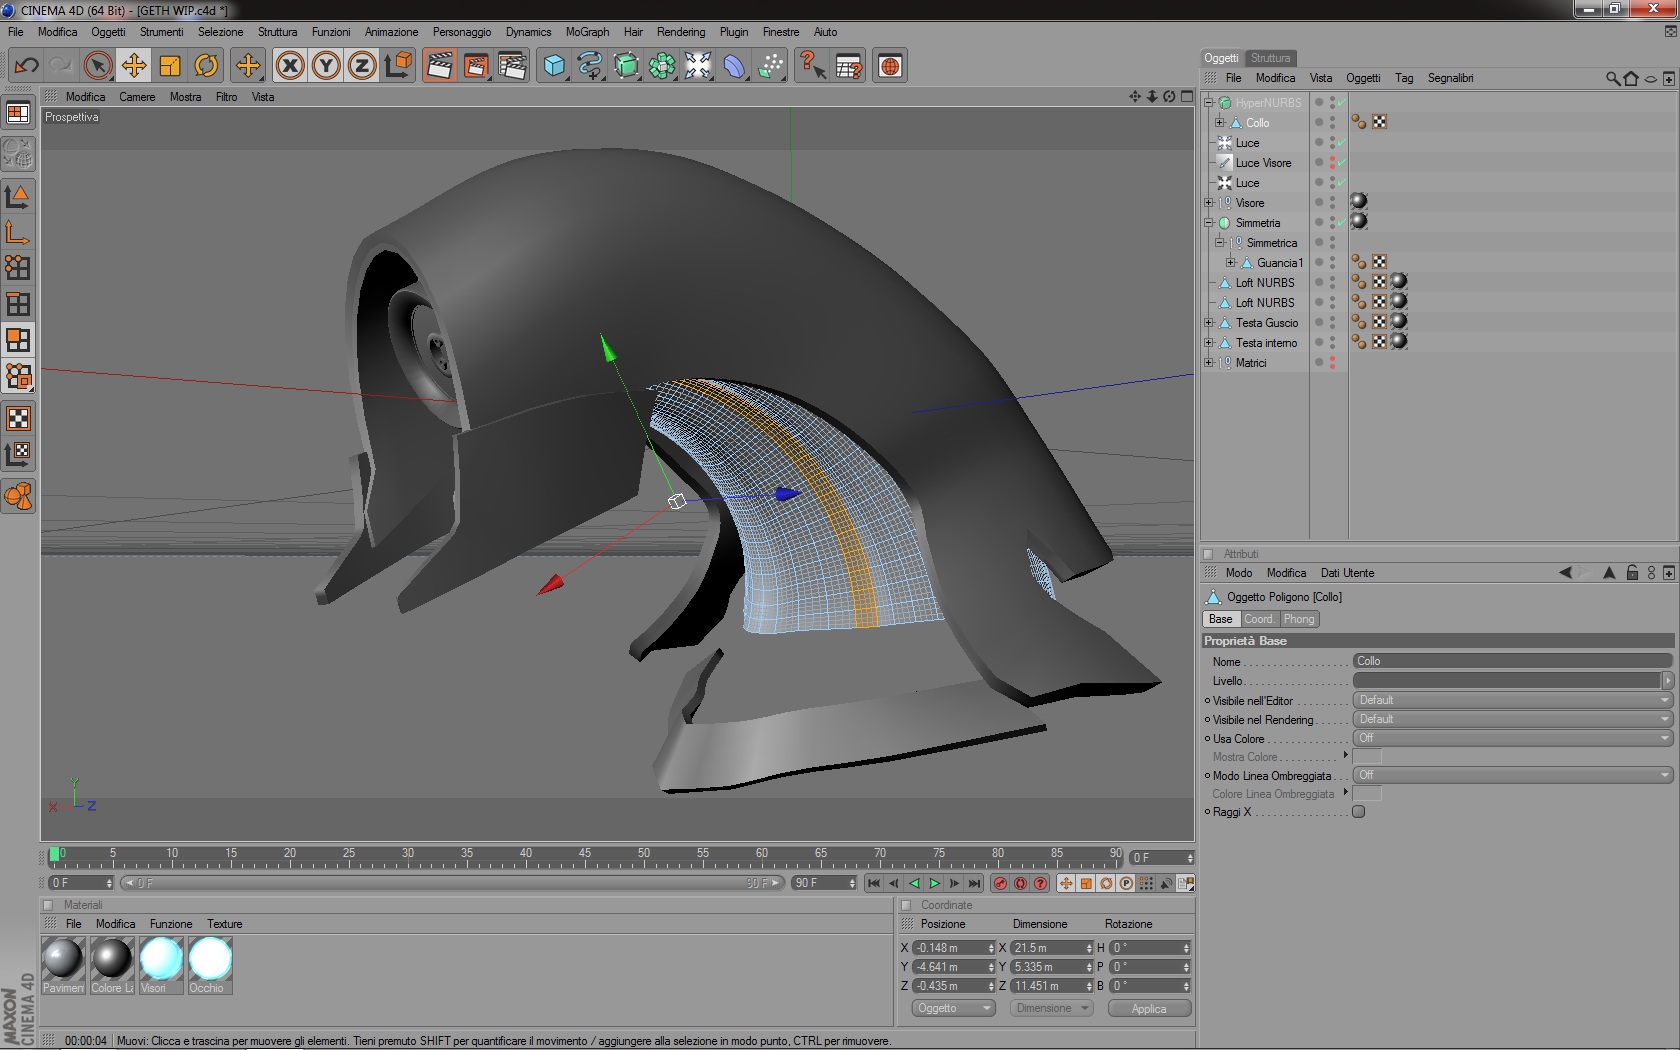
Task: Click the Nome input field
Action: tap(1512, 661)
